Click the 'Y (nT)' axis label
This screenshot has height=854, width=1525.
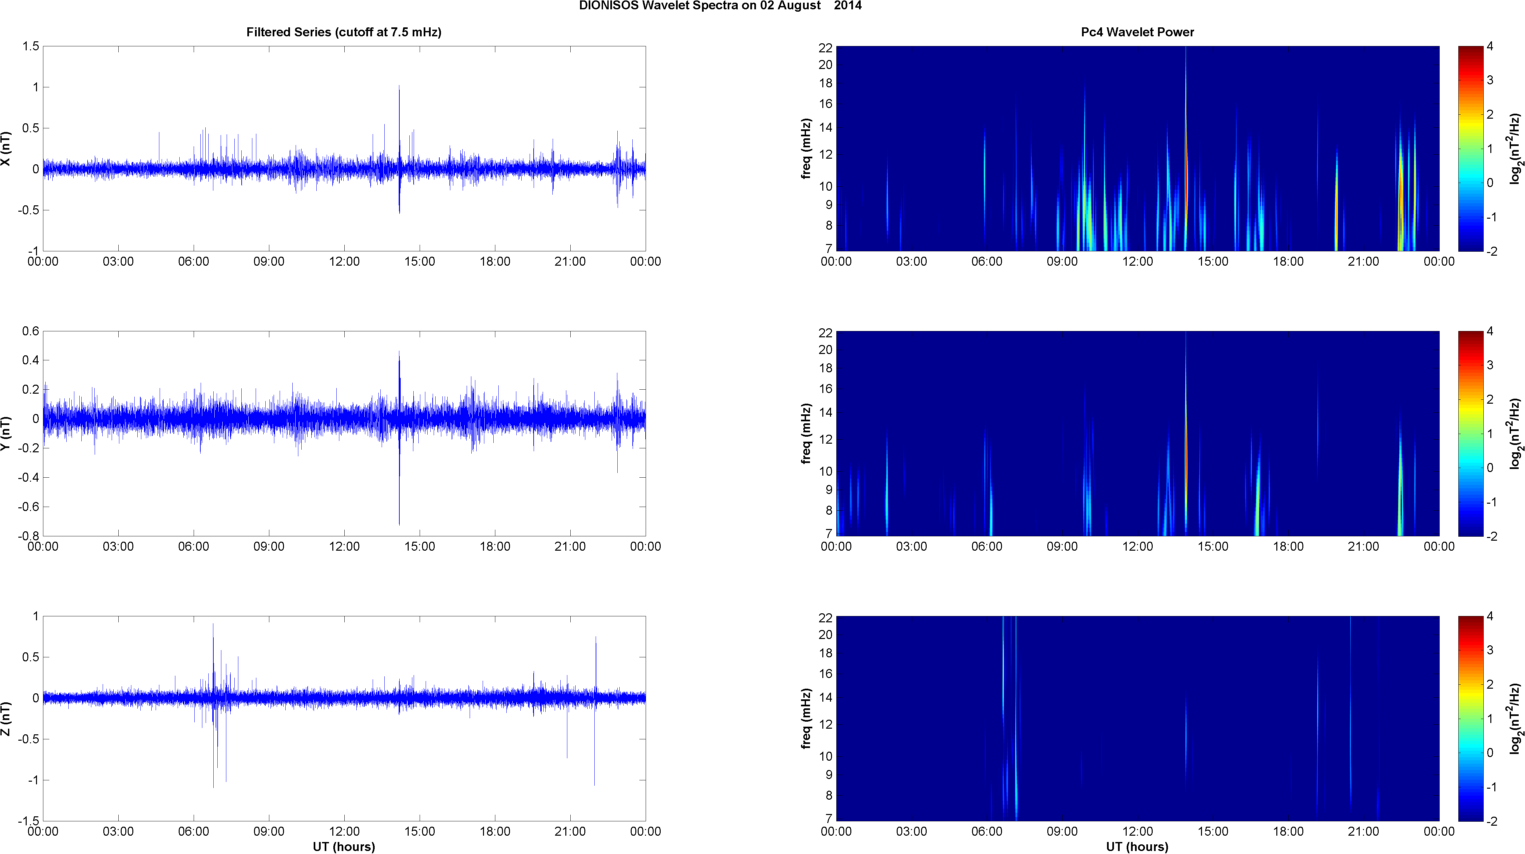point(7,433)
